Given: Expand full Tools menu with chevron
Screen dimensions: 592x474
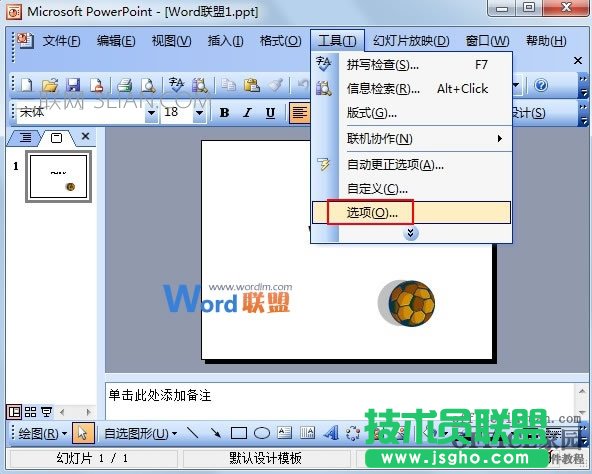Looking at the screenshot, I should coord(411,233).
